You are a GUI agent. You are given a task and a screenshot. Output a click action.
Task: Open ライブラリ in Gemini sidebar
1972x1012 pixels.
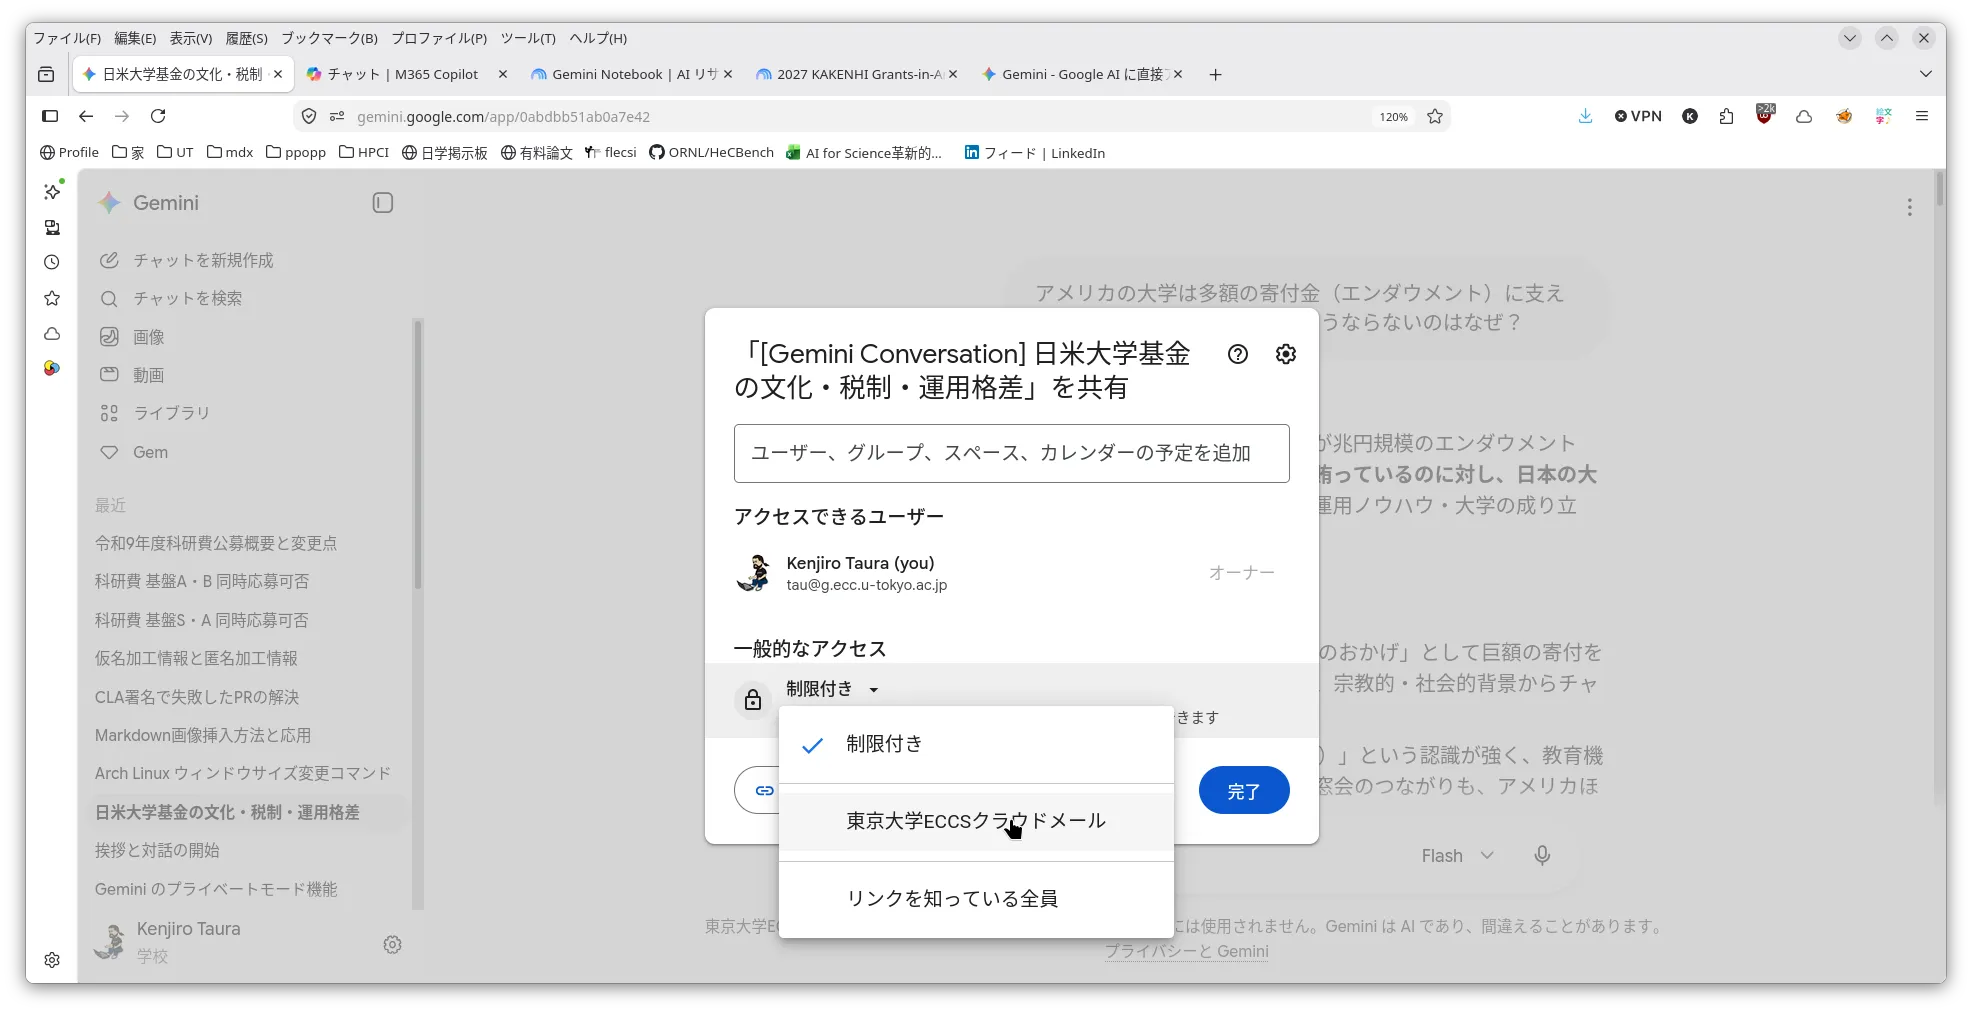click(x=171, y=413)
